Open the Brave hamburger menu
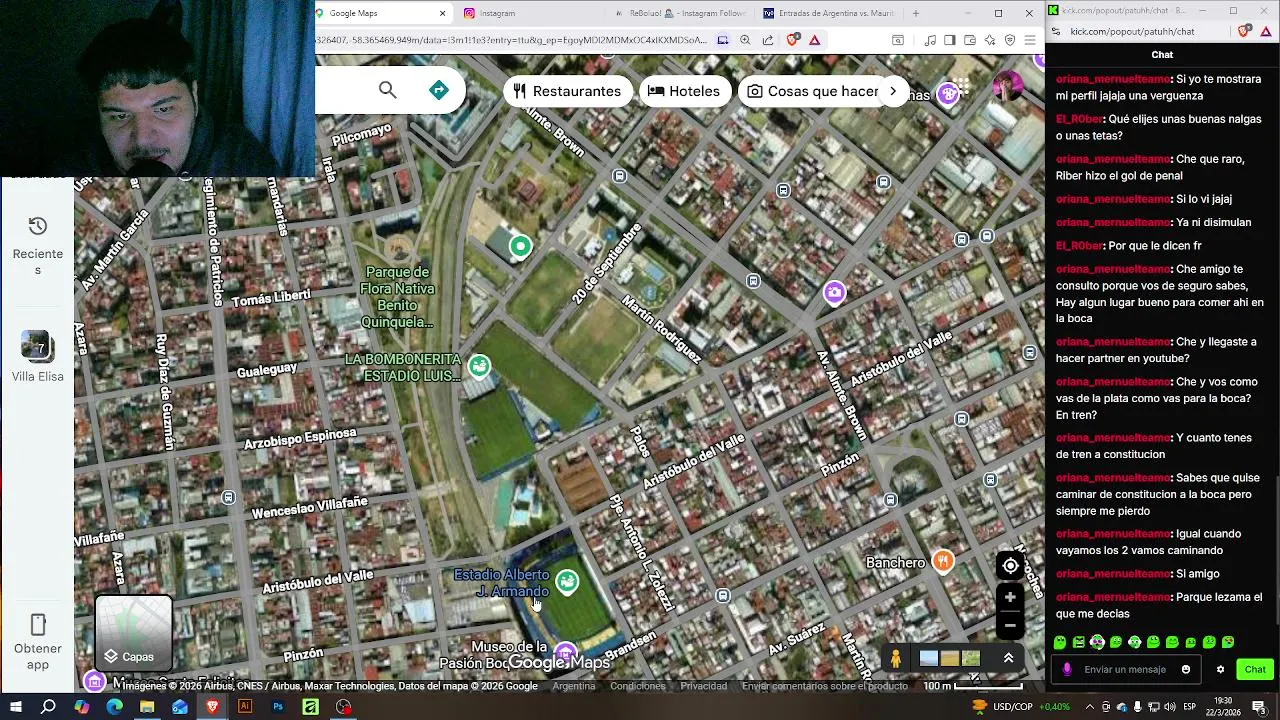This screenshot has width=1280, height=720. [1030, 40]
